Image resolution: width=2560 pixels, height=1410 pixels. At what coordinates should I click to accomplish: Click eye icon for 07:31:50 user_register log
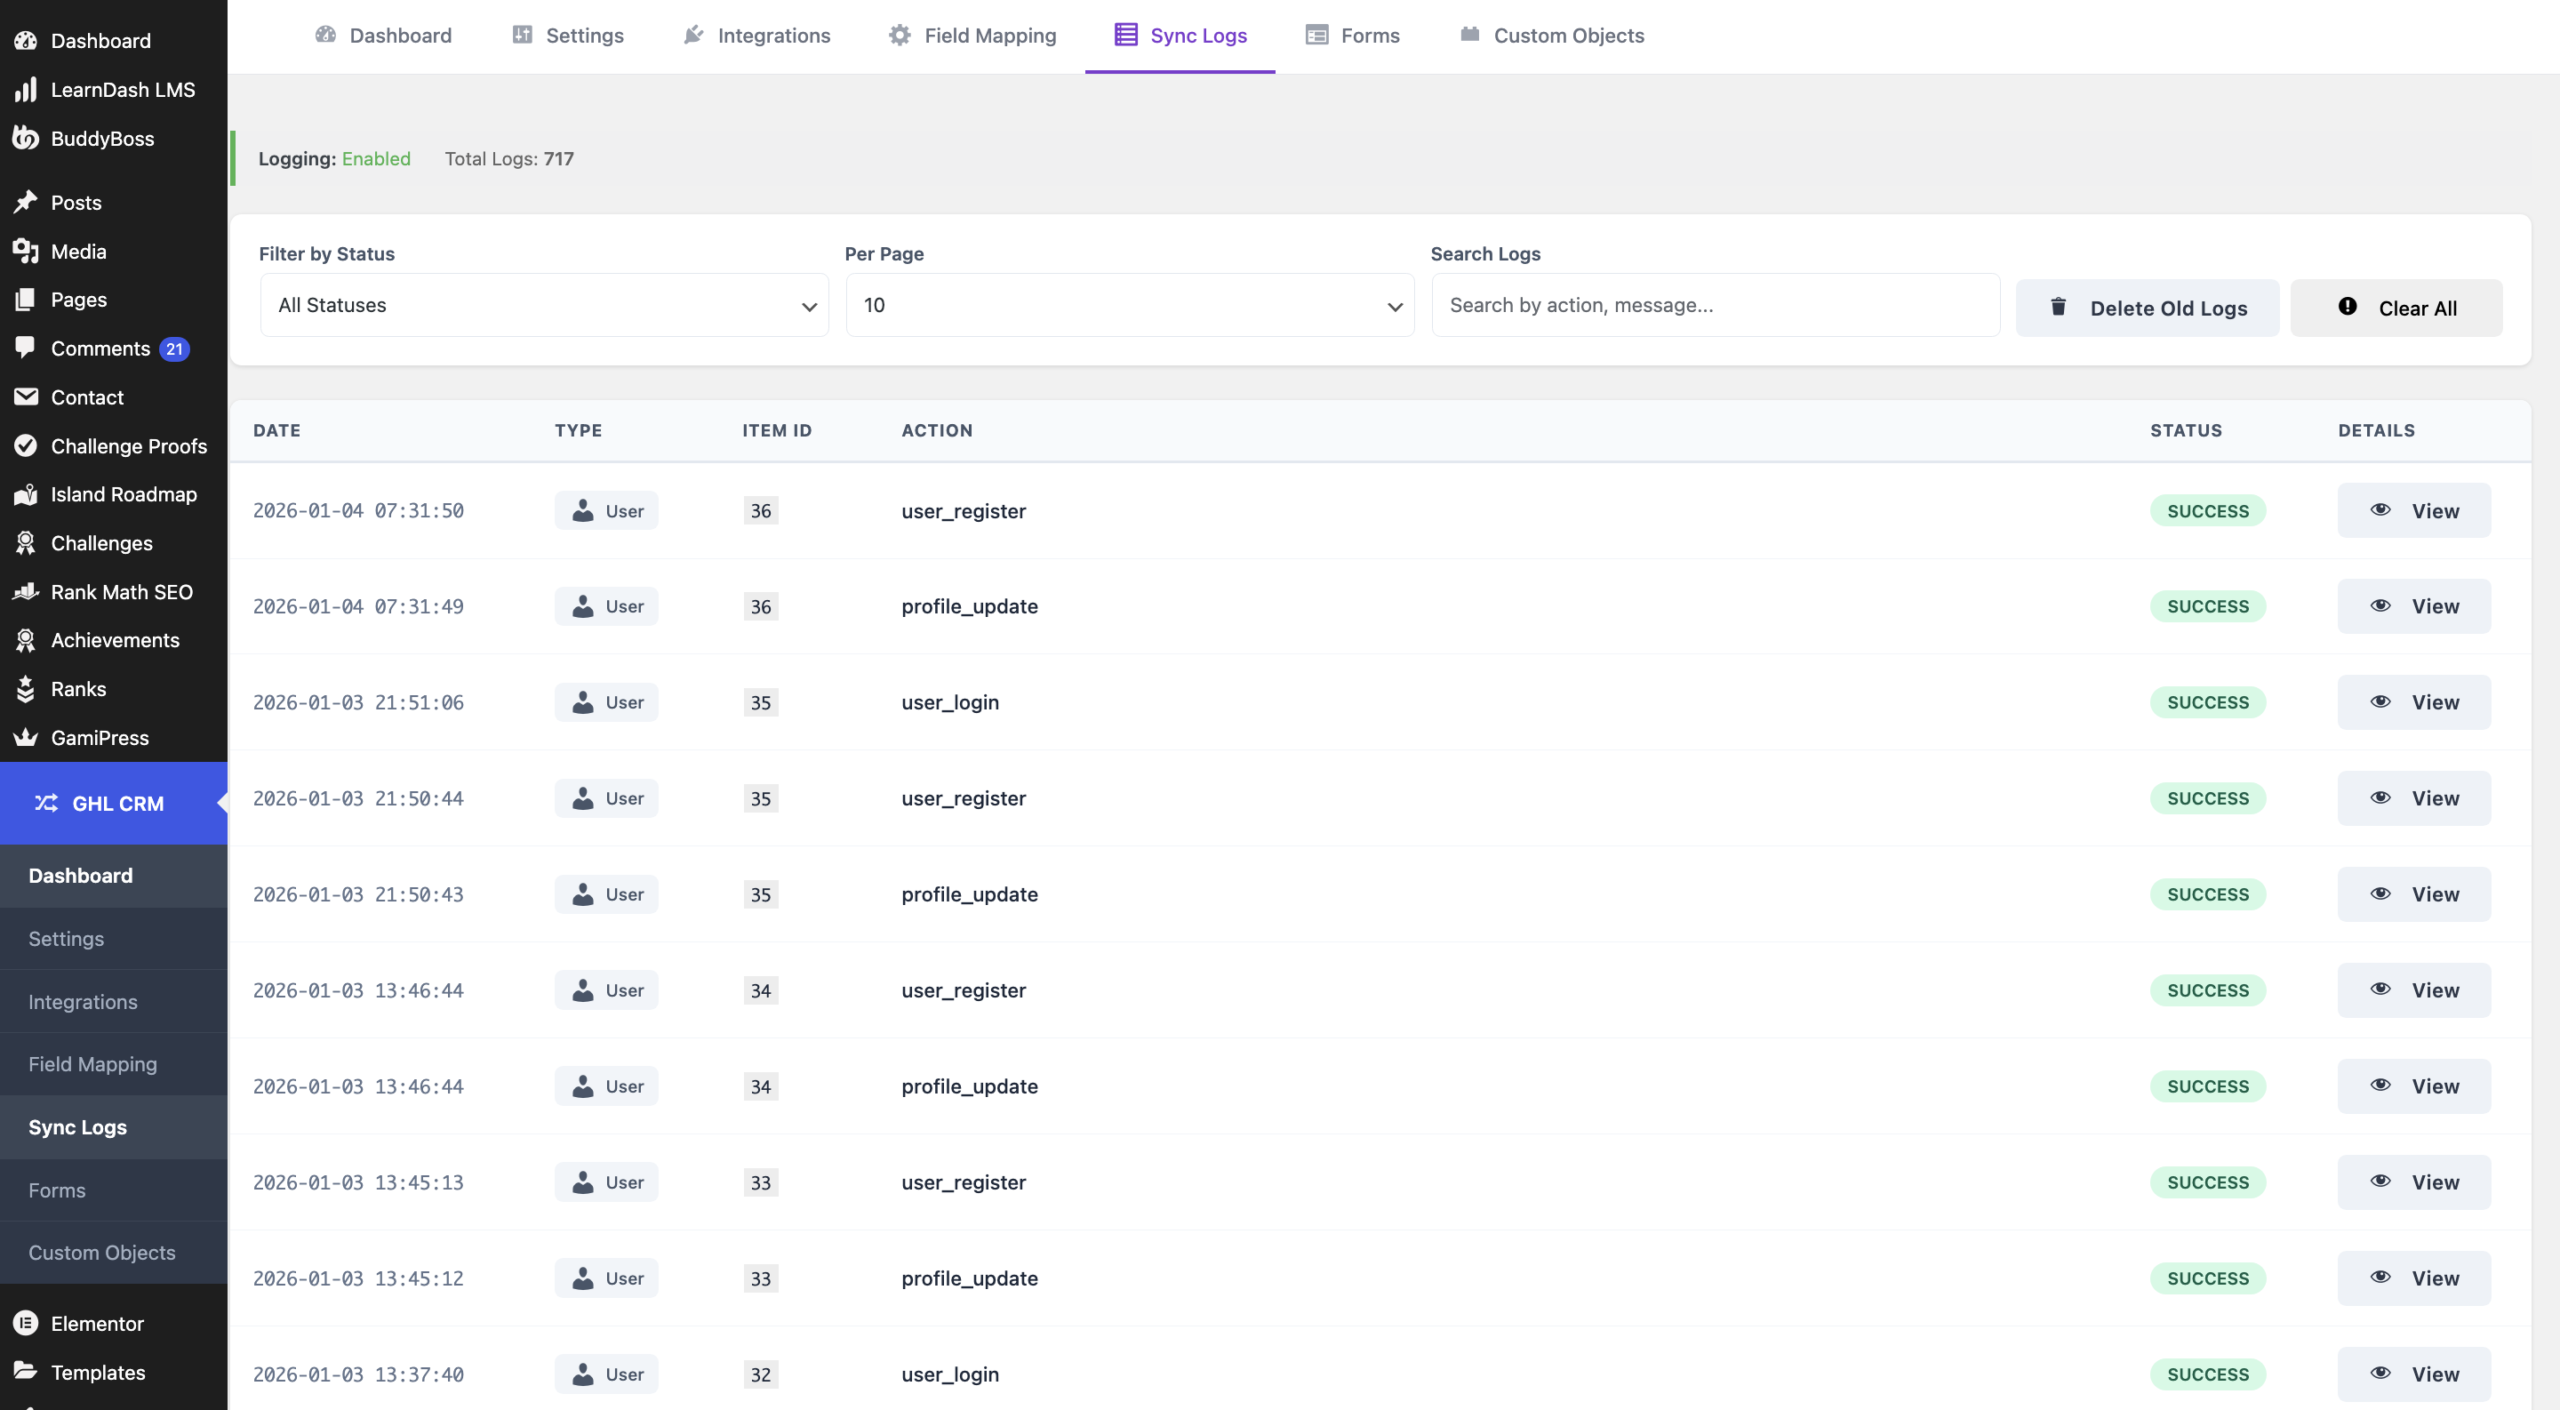pos(2380,510)
